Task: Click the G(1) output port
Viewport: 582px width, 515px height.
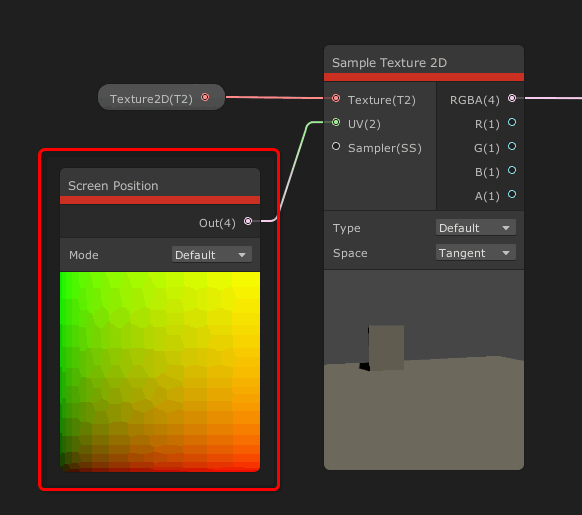Action: (x=512, y=146)
